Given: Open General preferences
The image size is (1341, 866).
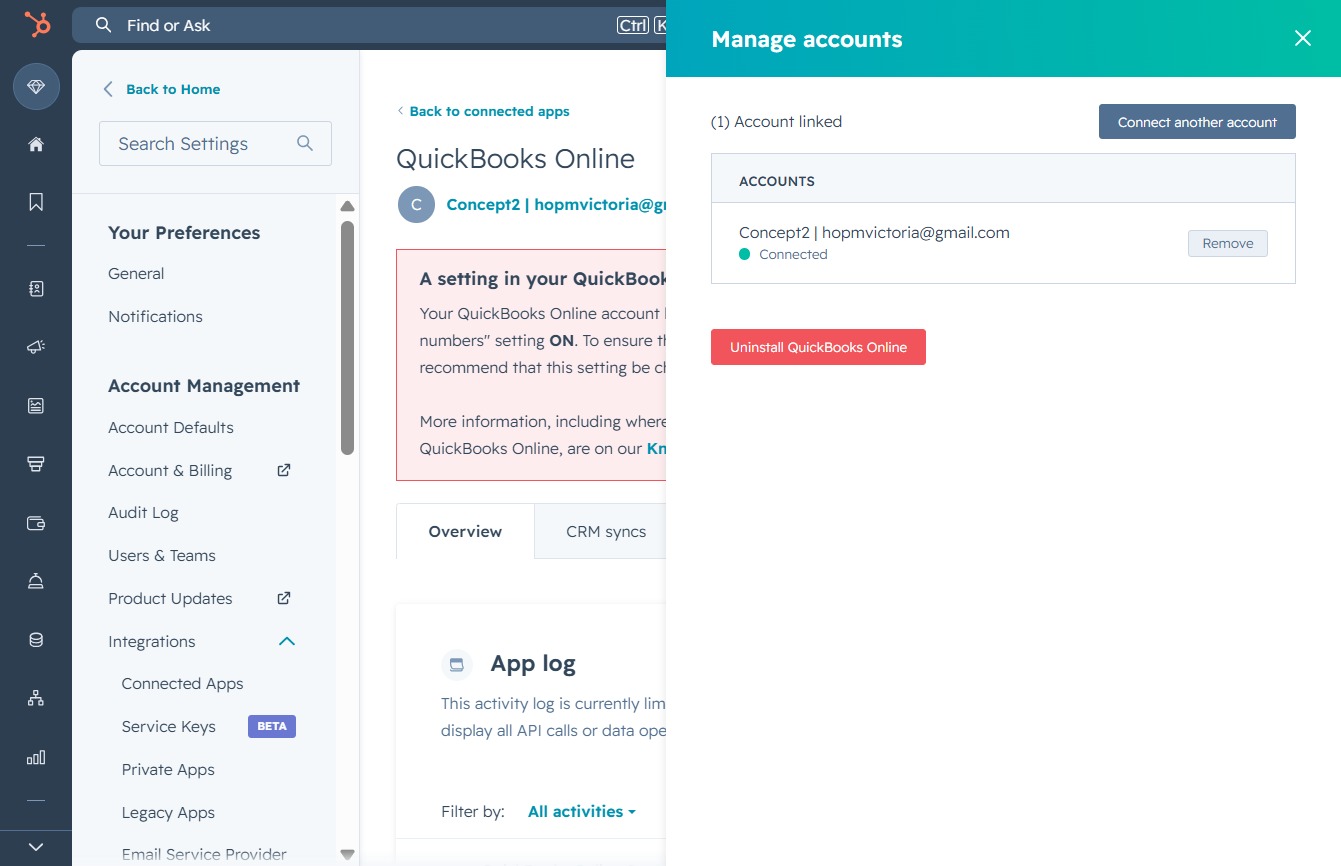Looking at the screenshot, I should point(136,273).
